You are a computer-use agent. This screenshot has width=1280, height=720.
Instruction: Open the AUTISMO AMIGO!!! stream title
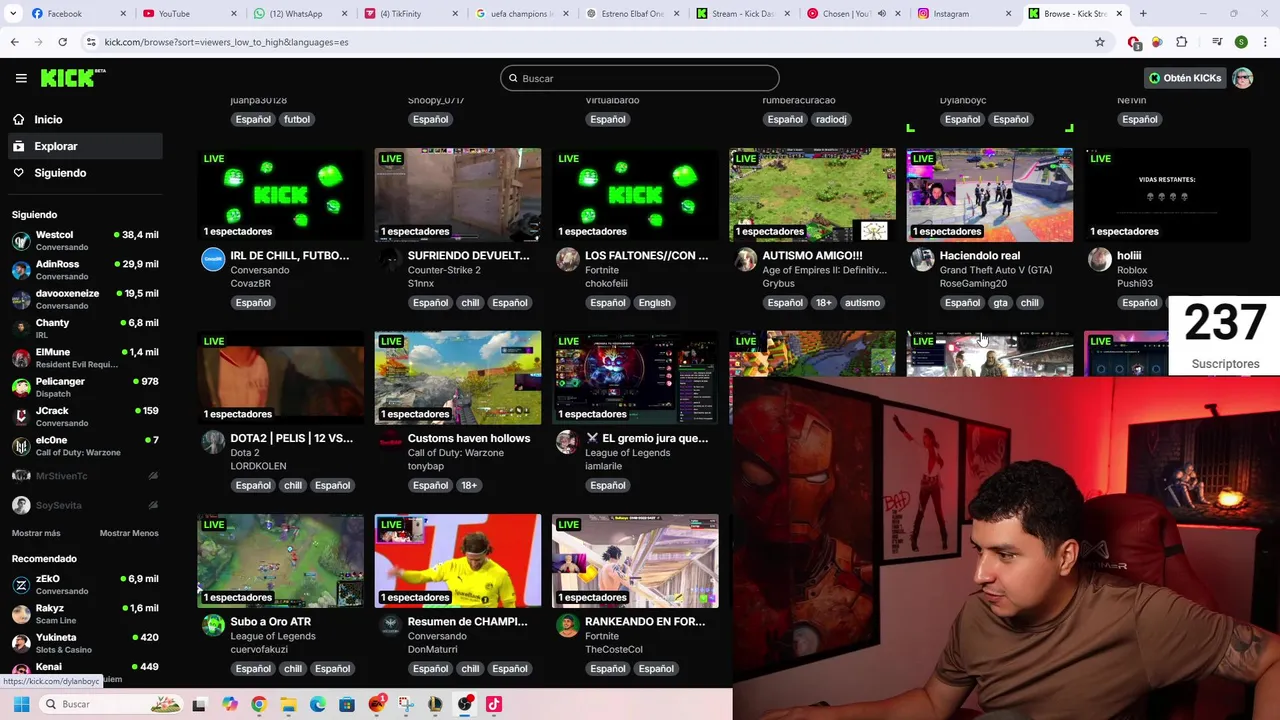[812, 256]
